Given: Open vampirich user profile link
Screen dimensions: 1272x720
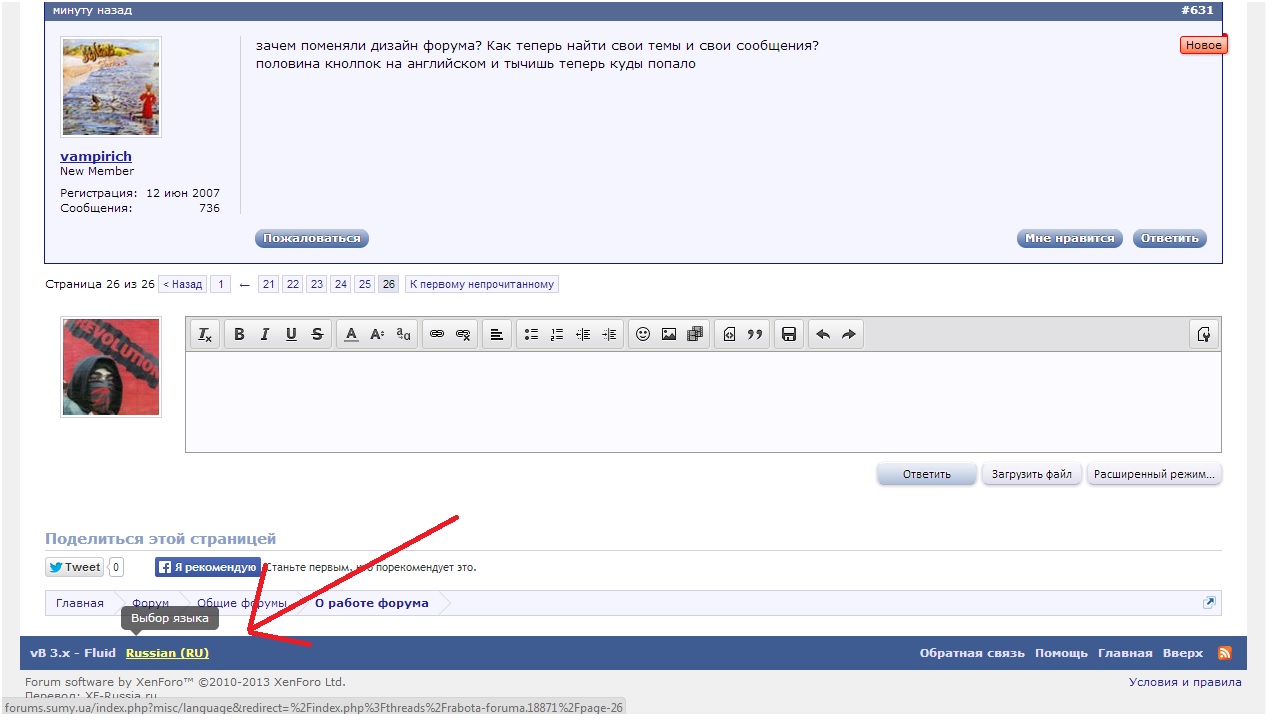Looking at the screenshot, I should tap(96, 156).
